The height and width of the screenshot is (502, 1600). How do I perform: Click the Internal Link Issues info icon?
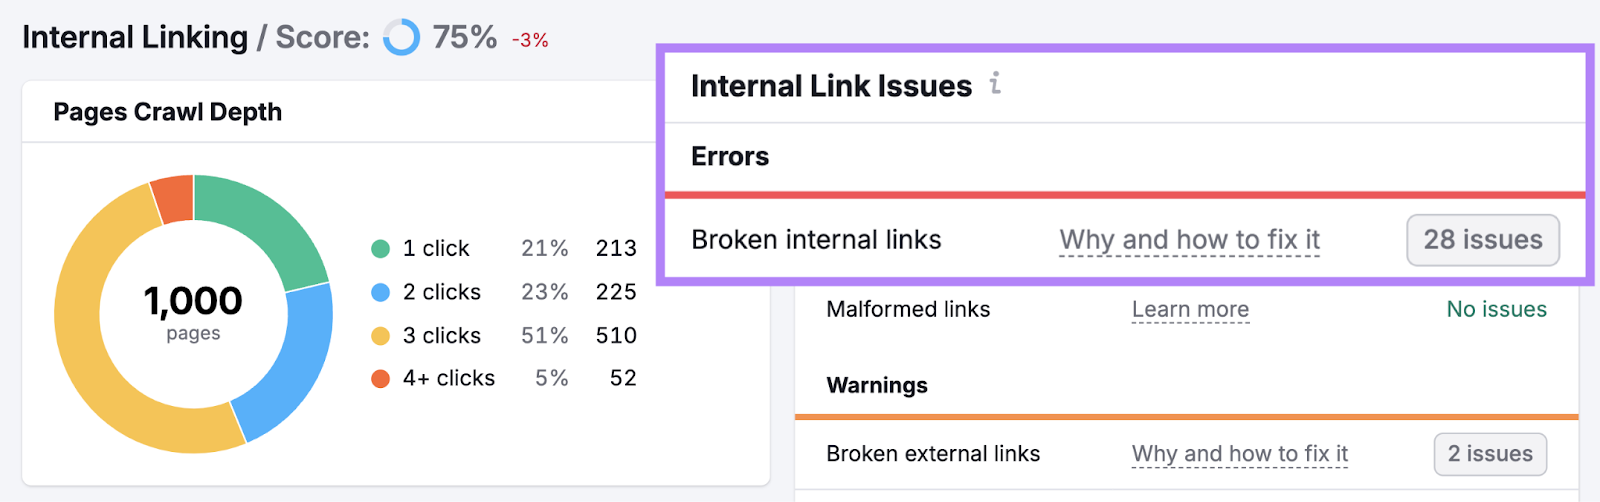995,84
